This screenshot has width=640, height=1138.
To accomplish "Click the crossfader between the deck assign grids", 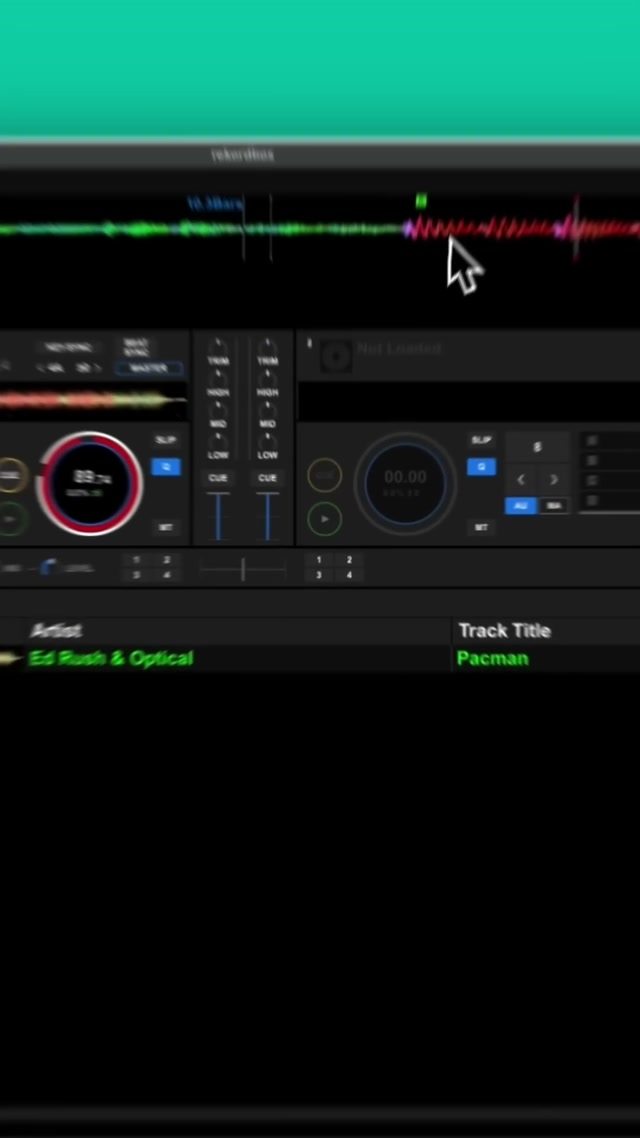I will 243,569.
